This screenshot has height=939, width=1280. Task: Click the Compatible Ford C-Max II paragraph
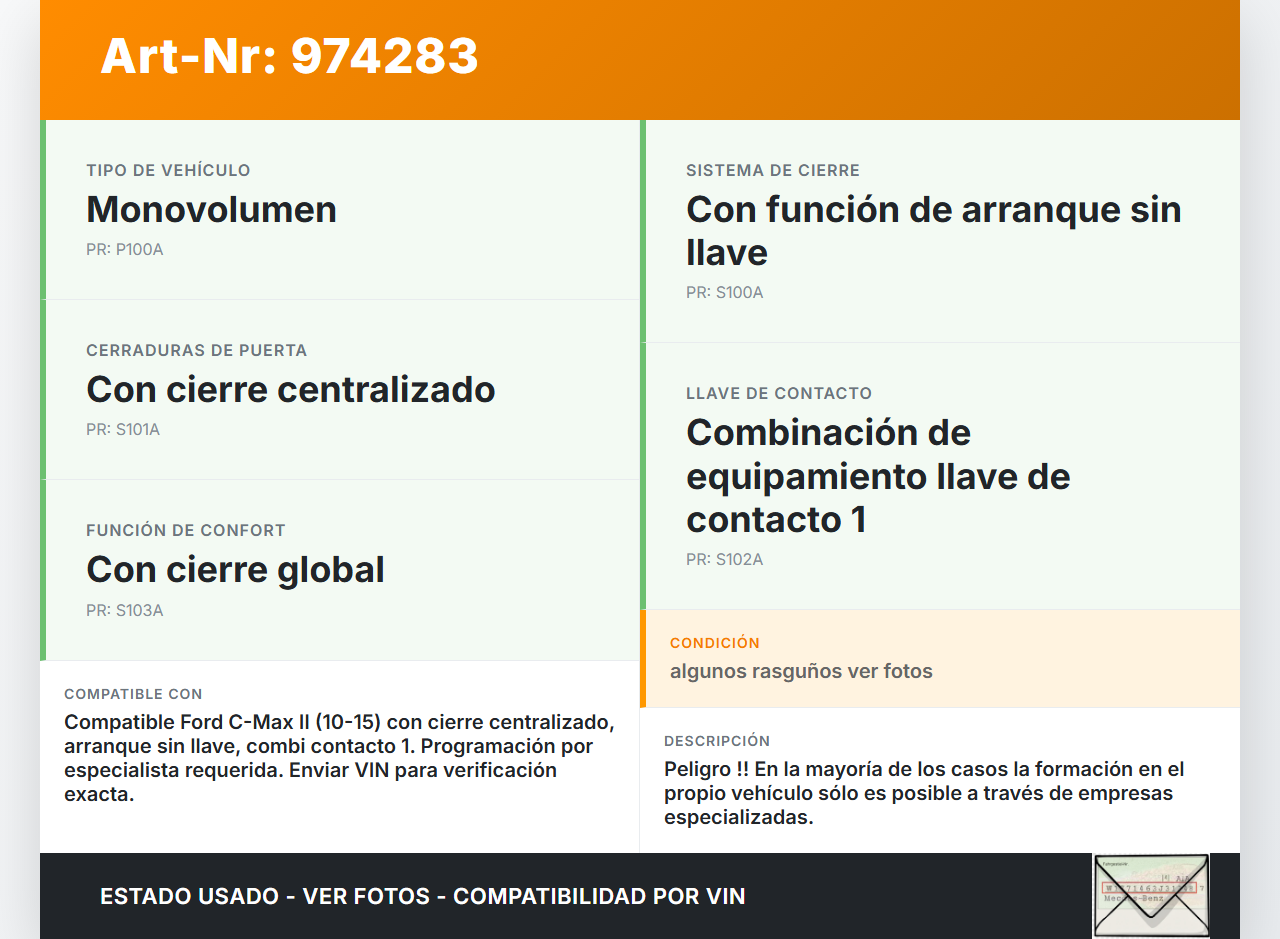click(x=339, y=758)
